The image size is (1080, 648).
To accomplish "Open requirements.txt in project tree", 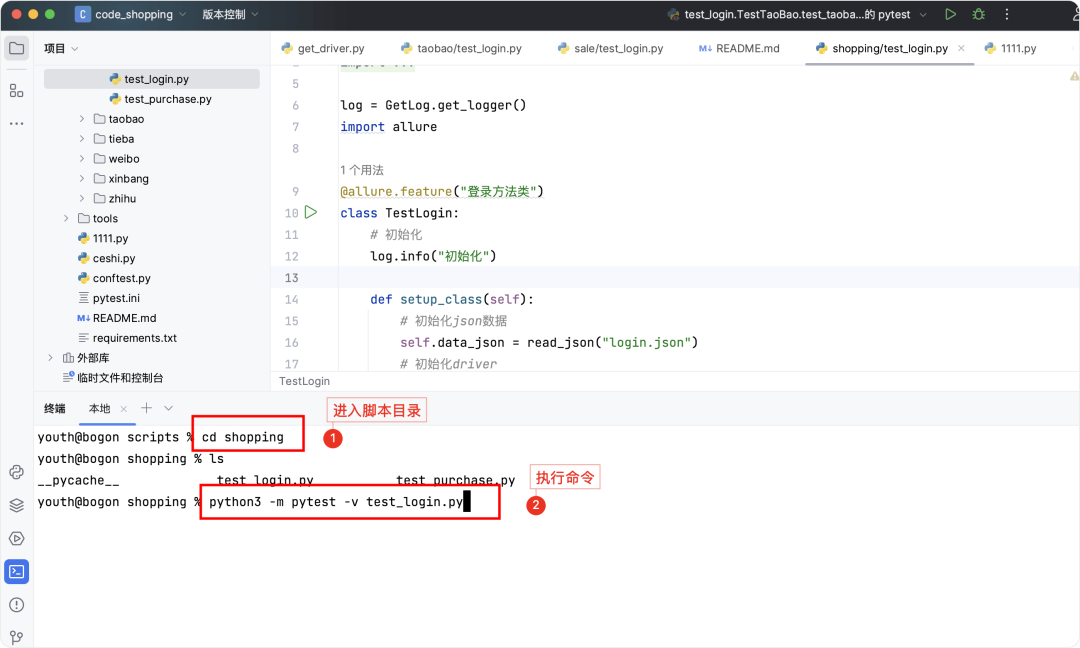I will tap(127, 338).
